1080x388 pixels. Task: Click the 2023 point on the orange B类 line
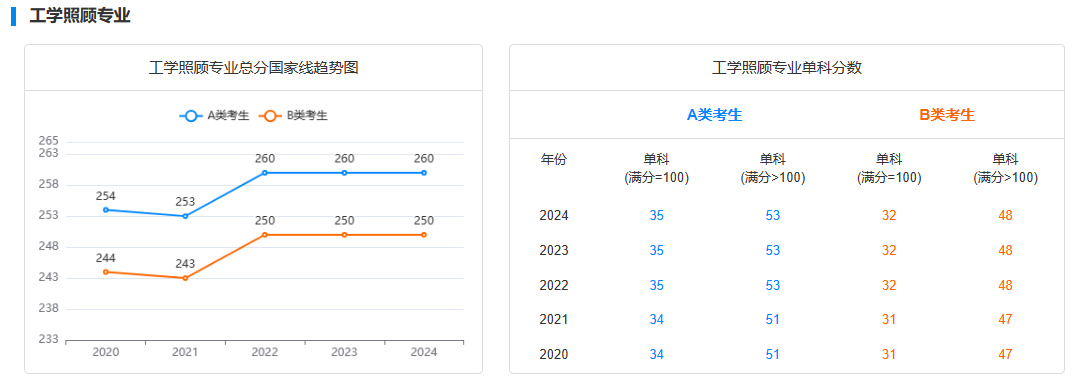344,234
